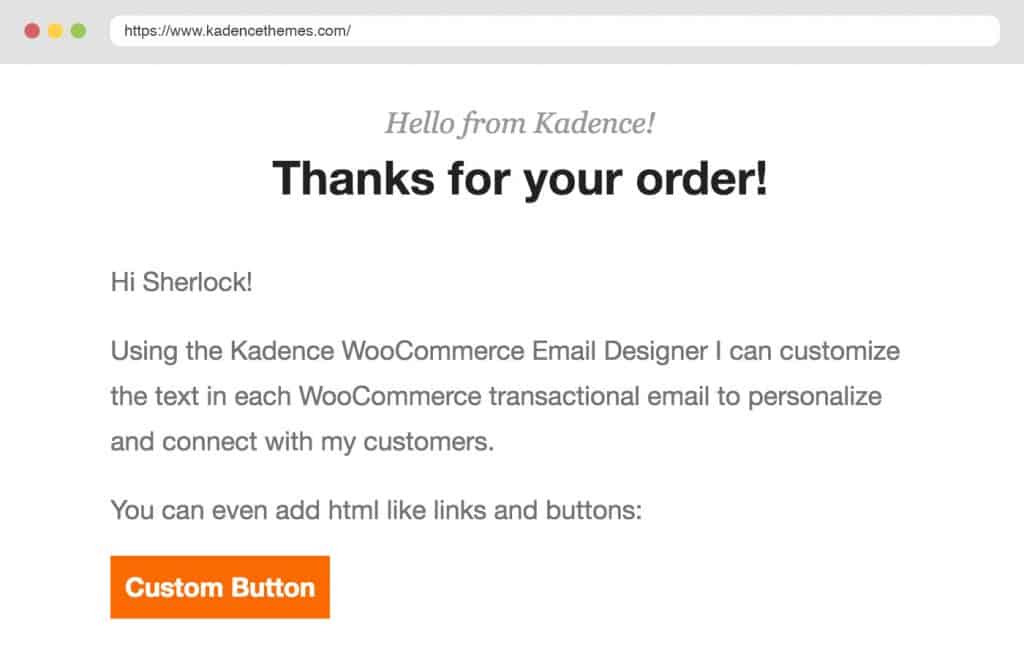This screenshot has width=1024, height=672.
Task: Click the Custom Button label text
Action: 220,588
